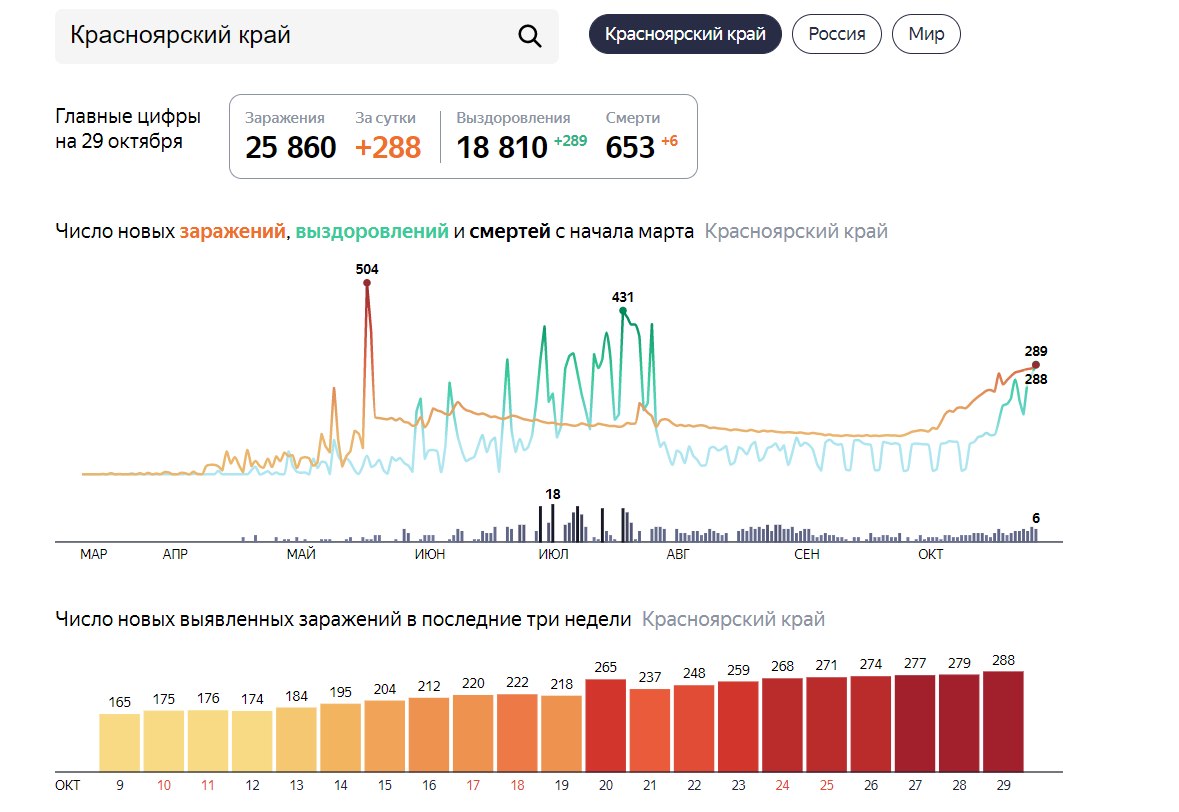Click the recoveries count 18 810
This screenshot has width=1179, height=812.
(x=502, y=148)
